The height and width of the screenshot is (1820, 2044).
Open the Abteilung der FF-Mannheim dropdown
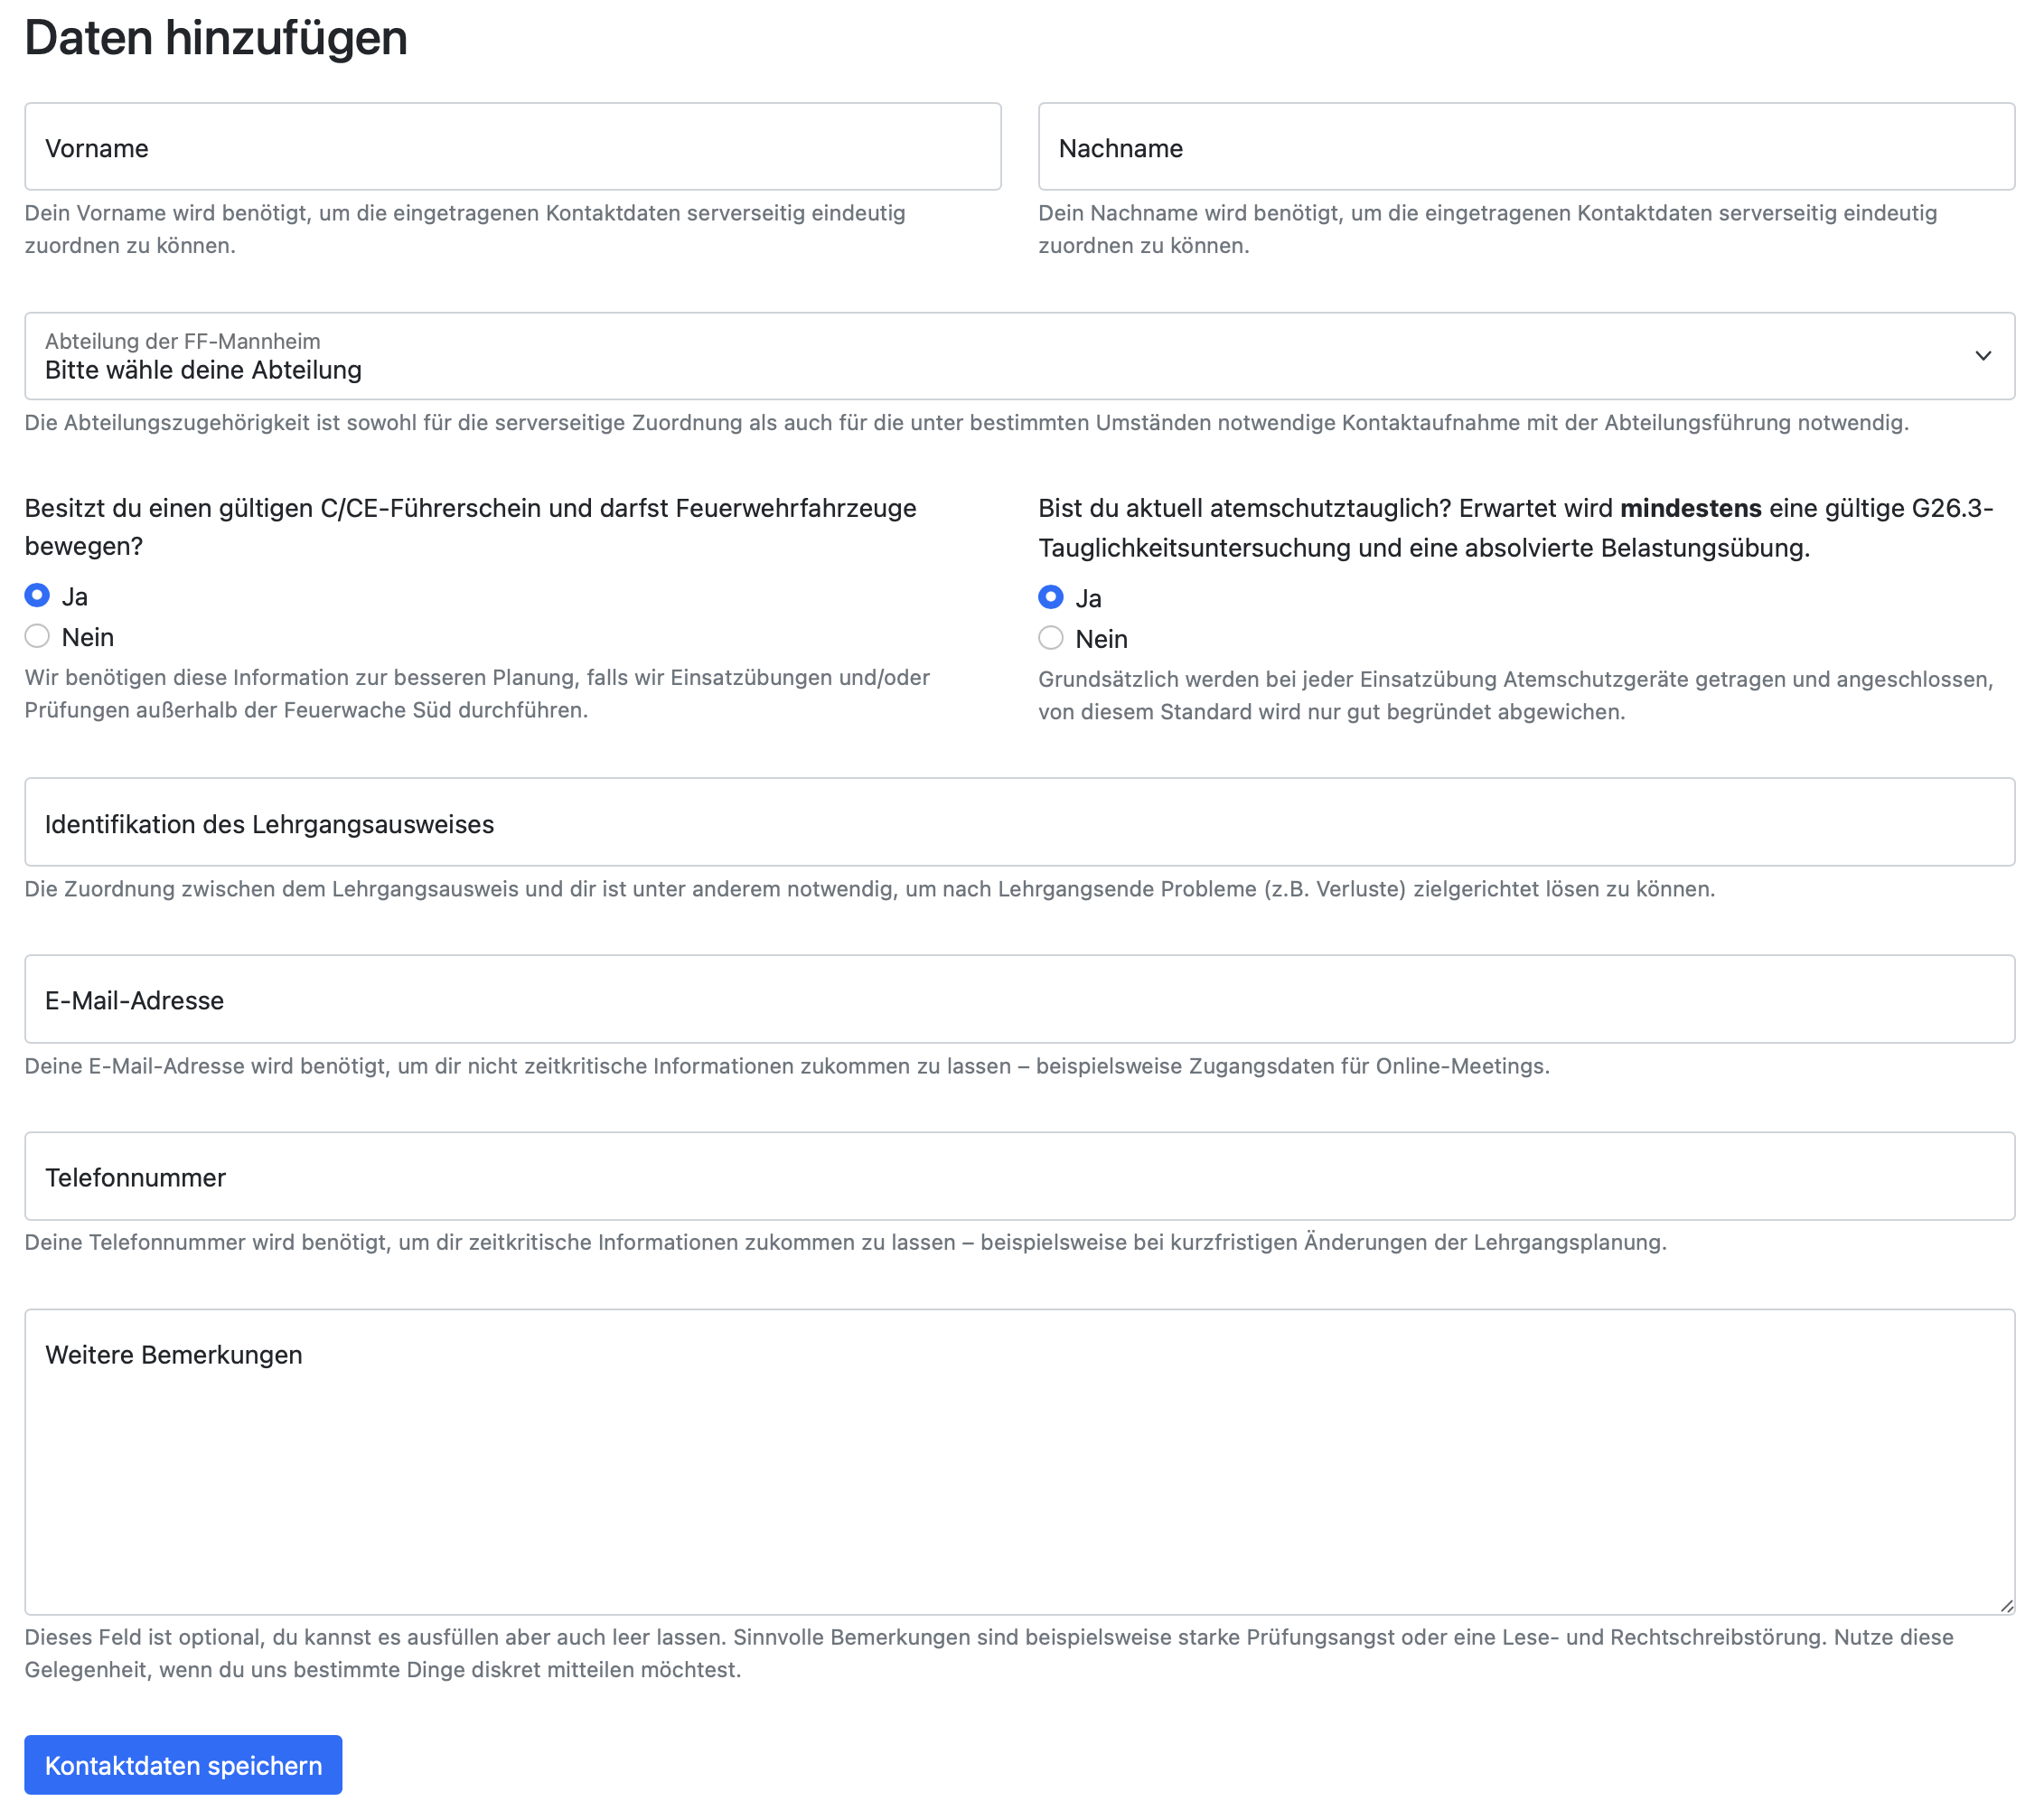tap(1019, 356)
